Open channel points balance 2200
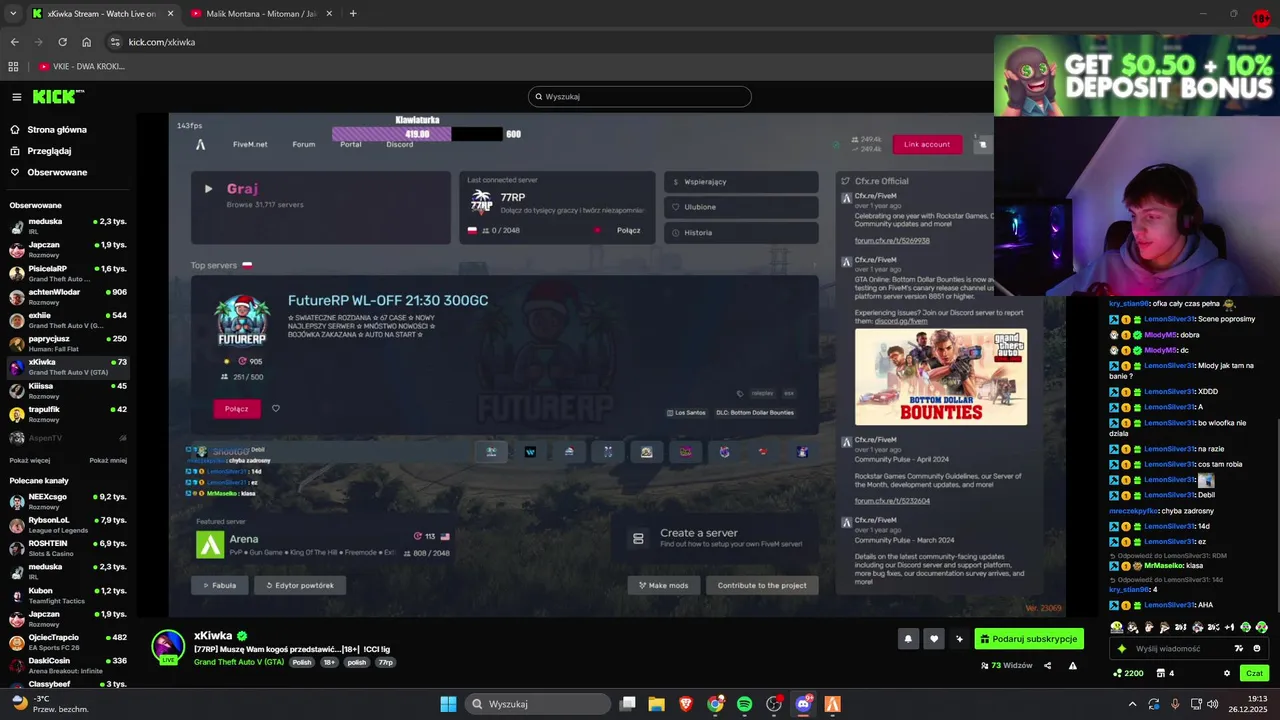This screenshot has width=1280, height=720. pyautogui.click(x=1128, y=673)
